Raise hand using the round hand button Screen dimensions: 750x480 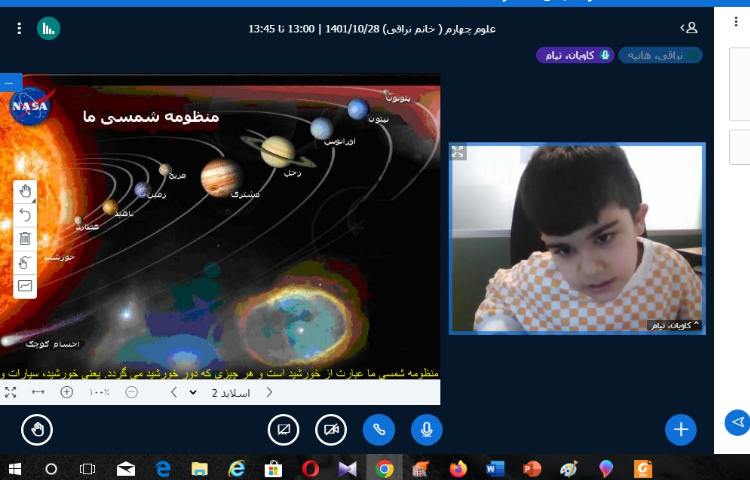[37, 429]
